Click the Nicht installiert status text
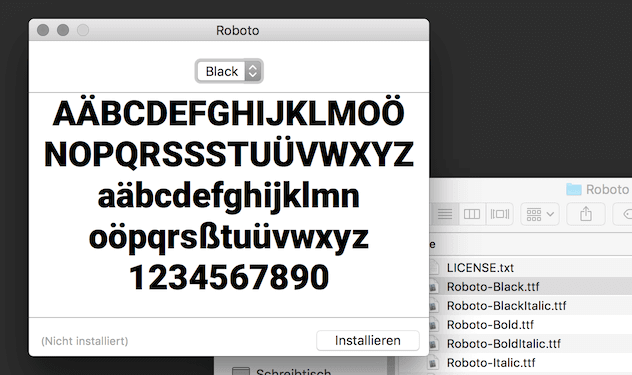This screenshot has width=632, height=375. point(85,341)
